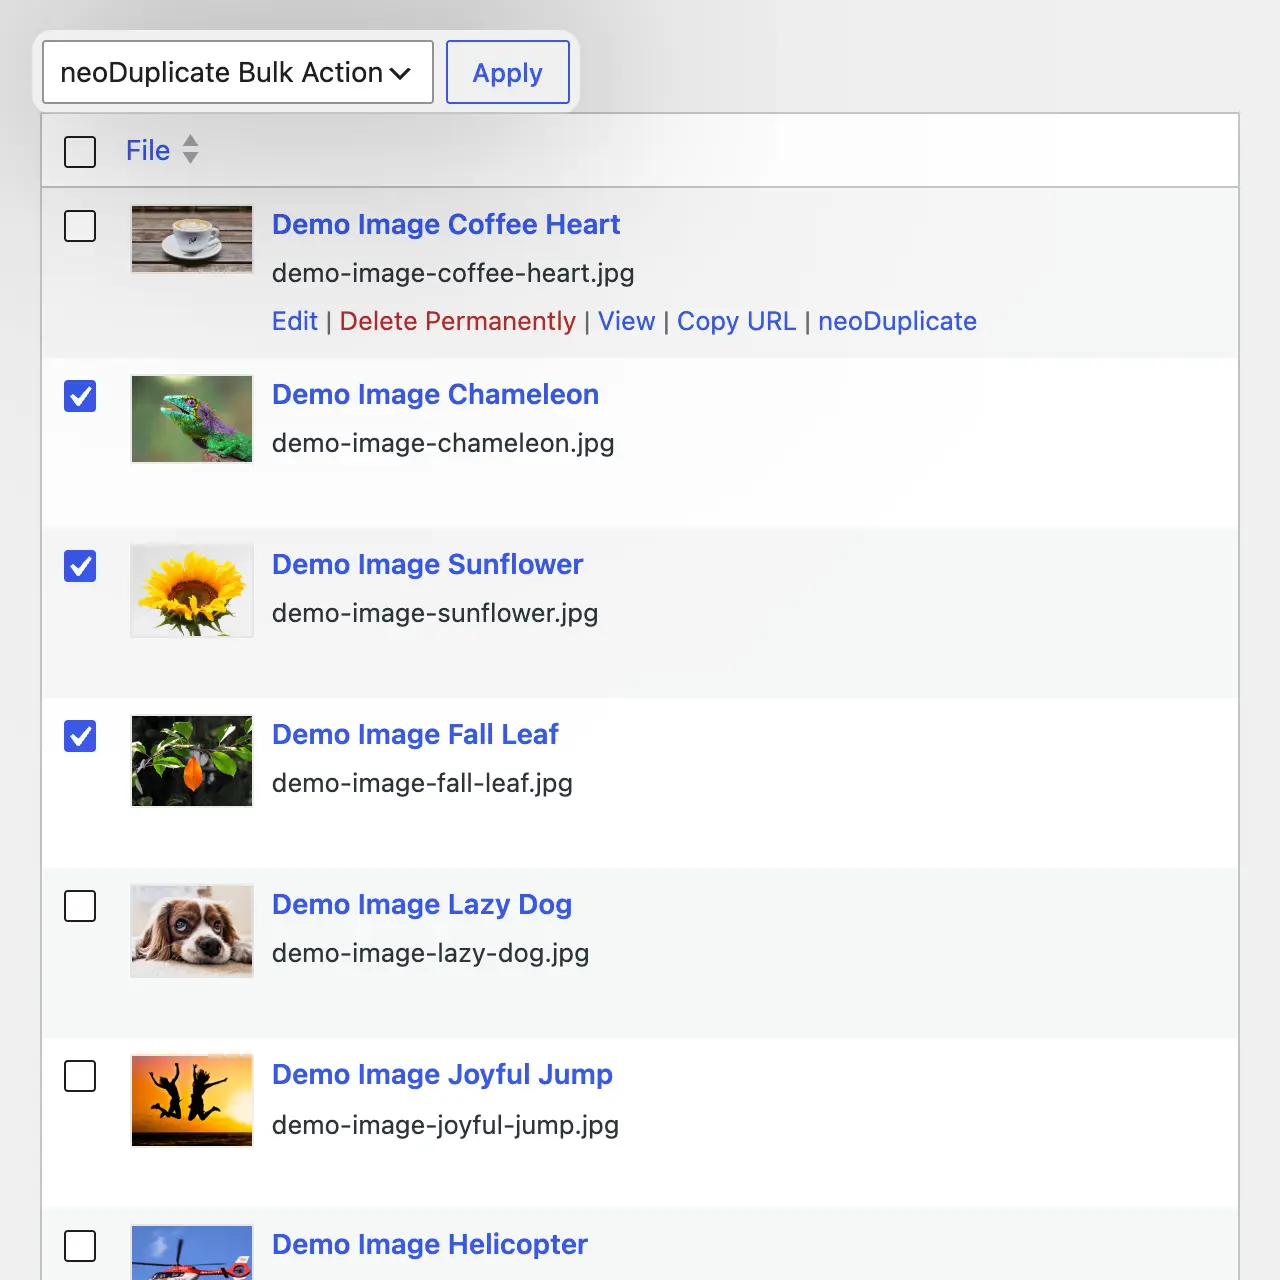Screen dimensions: 1280x1280
Task: Click the File column sort arrows
Action: click(x=190, y=150)
